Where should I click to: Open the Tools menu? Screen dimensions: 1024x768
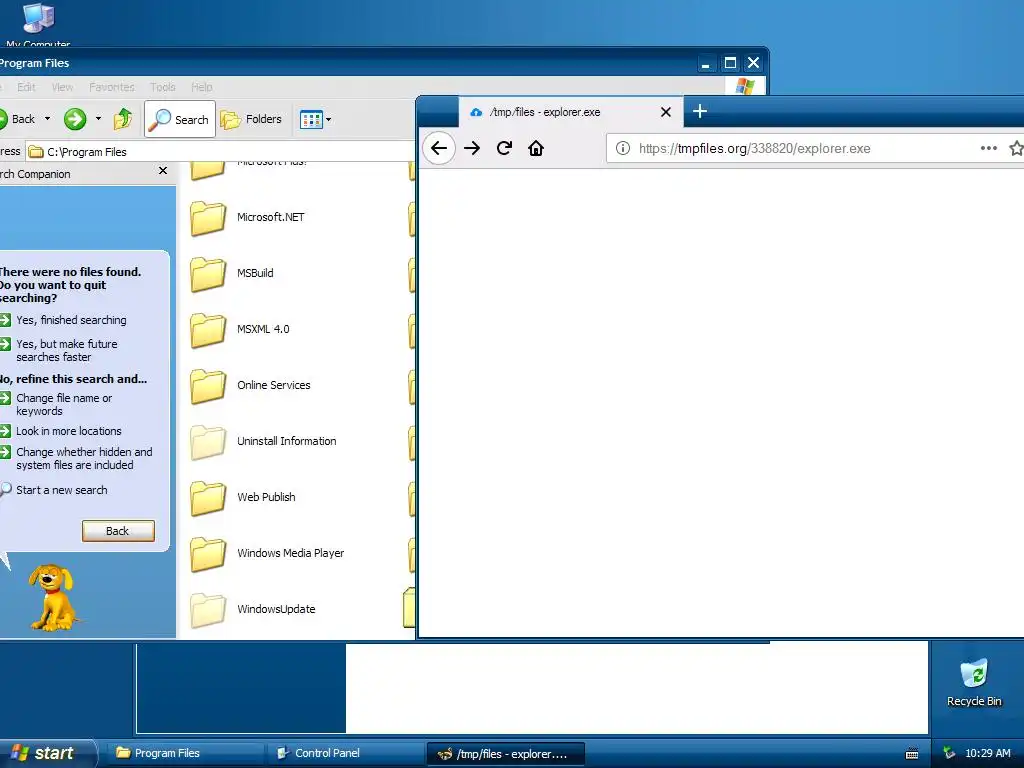pos(163,87)
